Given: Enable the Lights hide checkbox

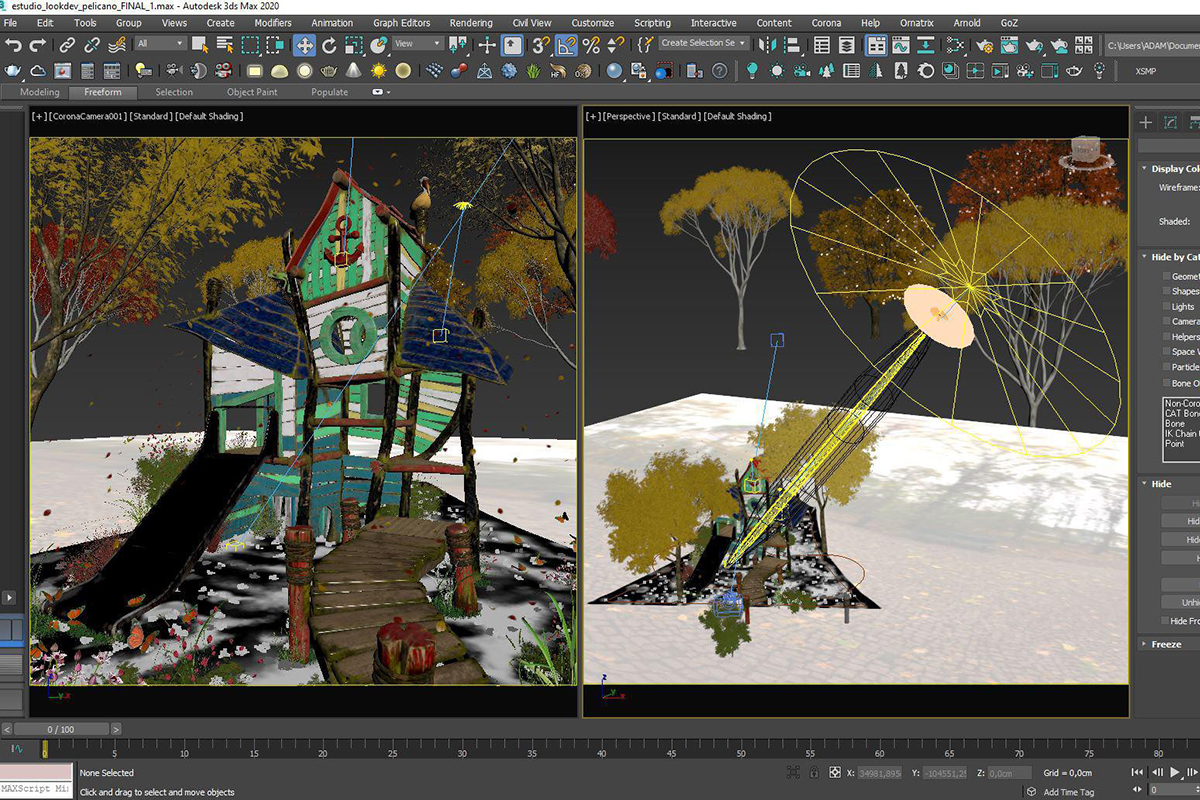Looking at the screenshot, I should [1166, 306].
